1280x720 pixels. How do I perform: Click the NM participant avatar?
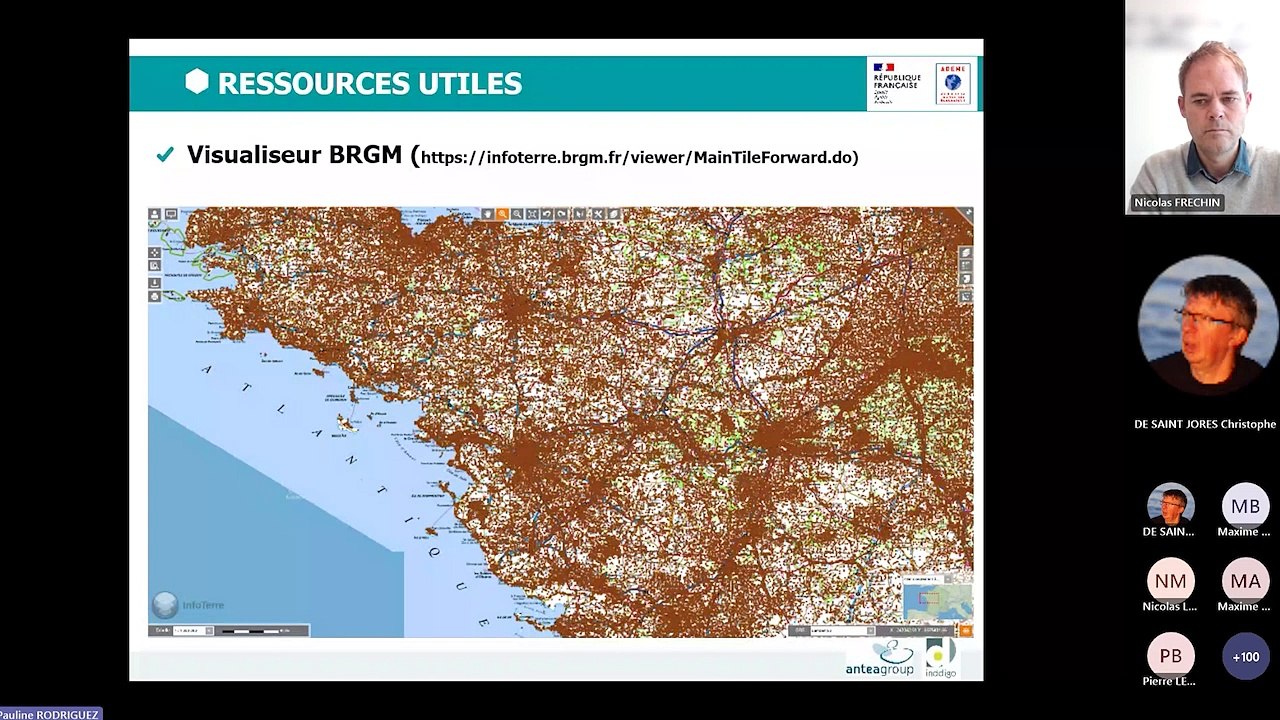point(1170,581)
